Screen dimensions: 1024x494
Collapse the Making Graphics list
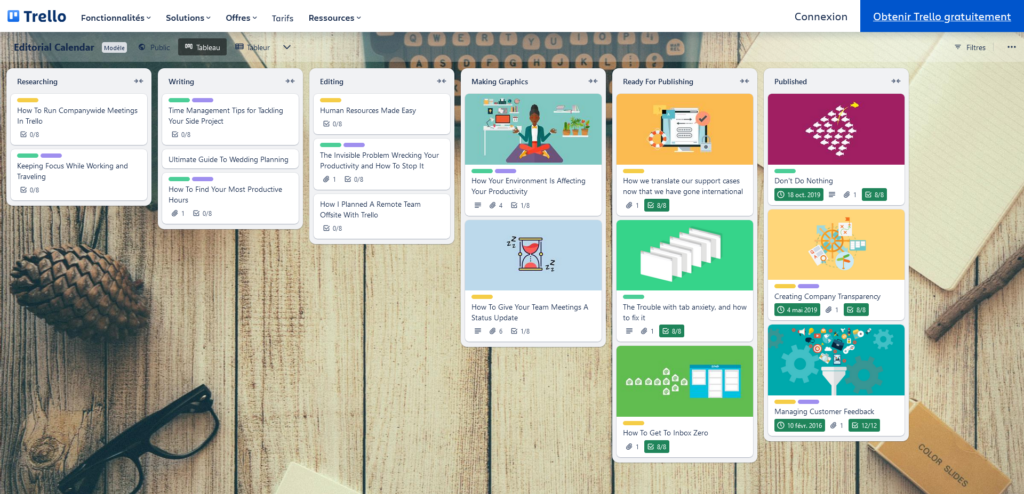(593, 81)
